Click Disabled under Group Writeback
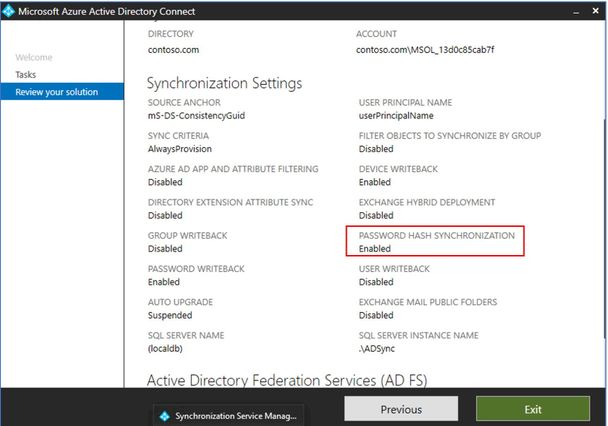The height and width of the screenshot is (426, 608). (x=165, y=249)
